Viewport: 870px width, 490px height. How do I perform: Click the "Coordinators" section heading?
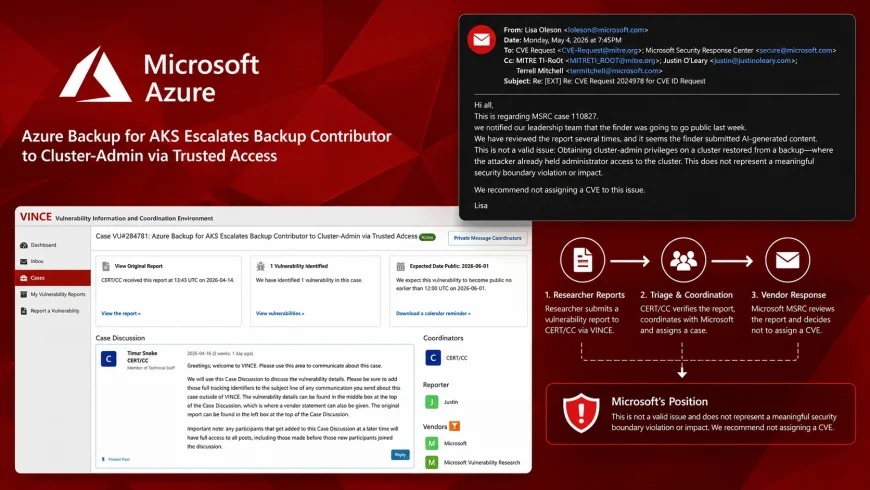pos(443,338)
